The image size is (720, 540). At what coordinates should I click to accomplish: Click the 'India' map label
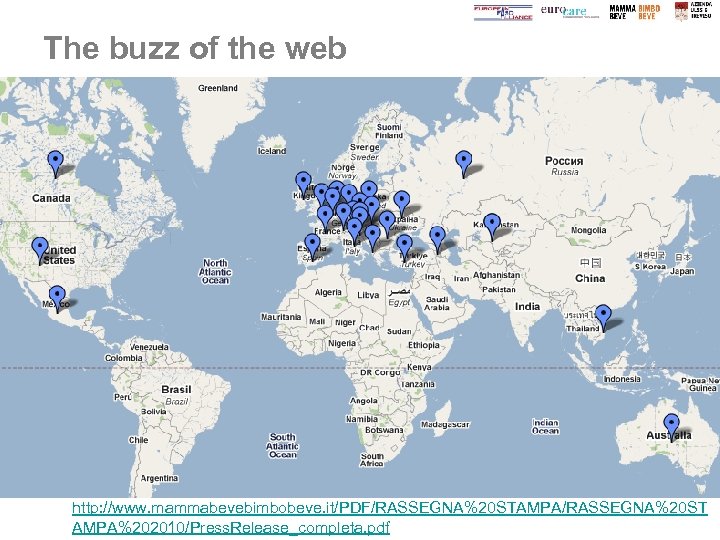point(527,306)
